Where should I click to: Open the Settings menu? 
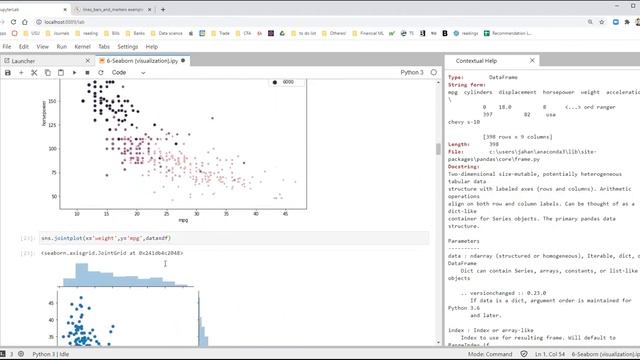pos(128,47)
